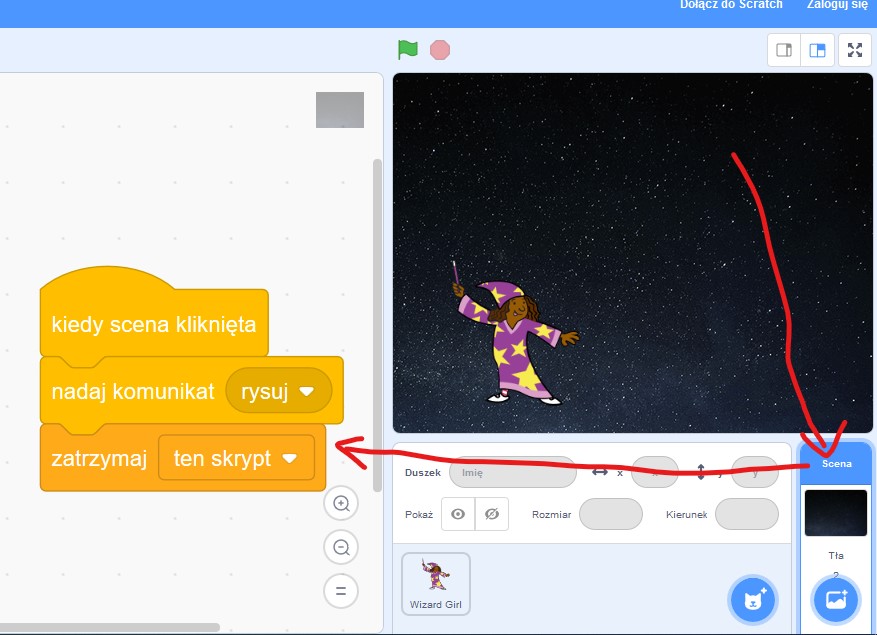Open the choose a sprite cat button
The width and height of the screenshot is (877, 635).
(x=752, y=600)
